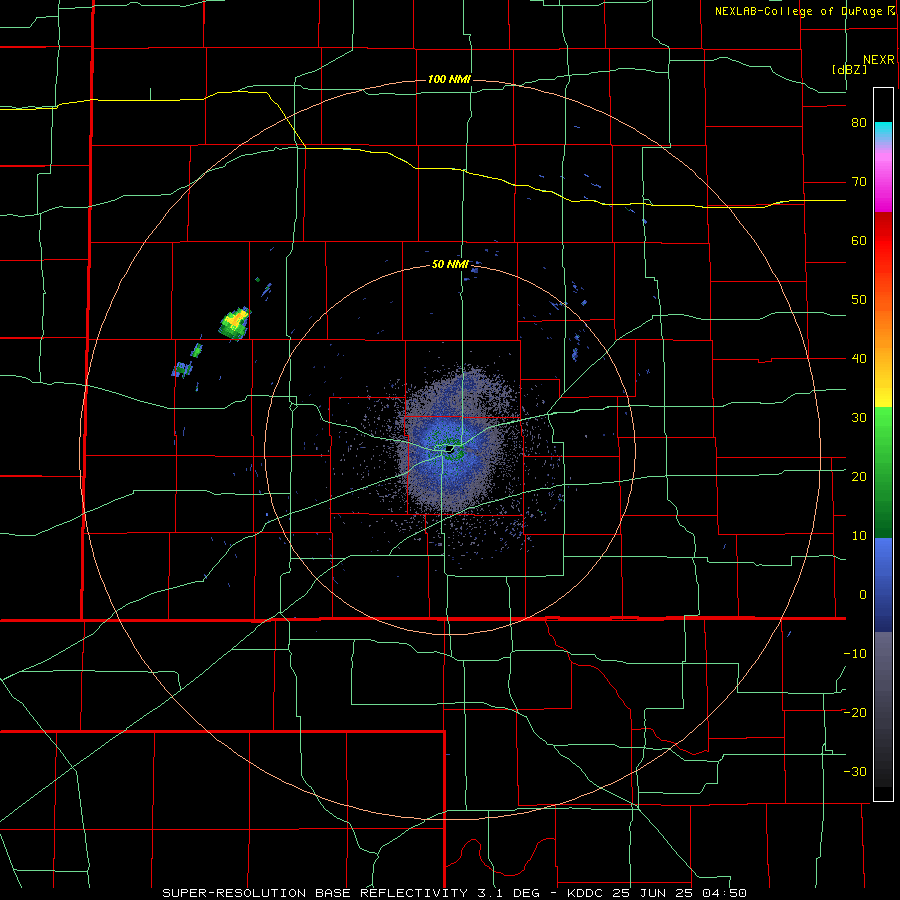Click the product title Super-Resolution Base Reflectivity
Screen dimensions: 900x900
coord(314,893)
